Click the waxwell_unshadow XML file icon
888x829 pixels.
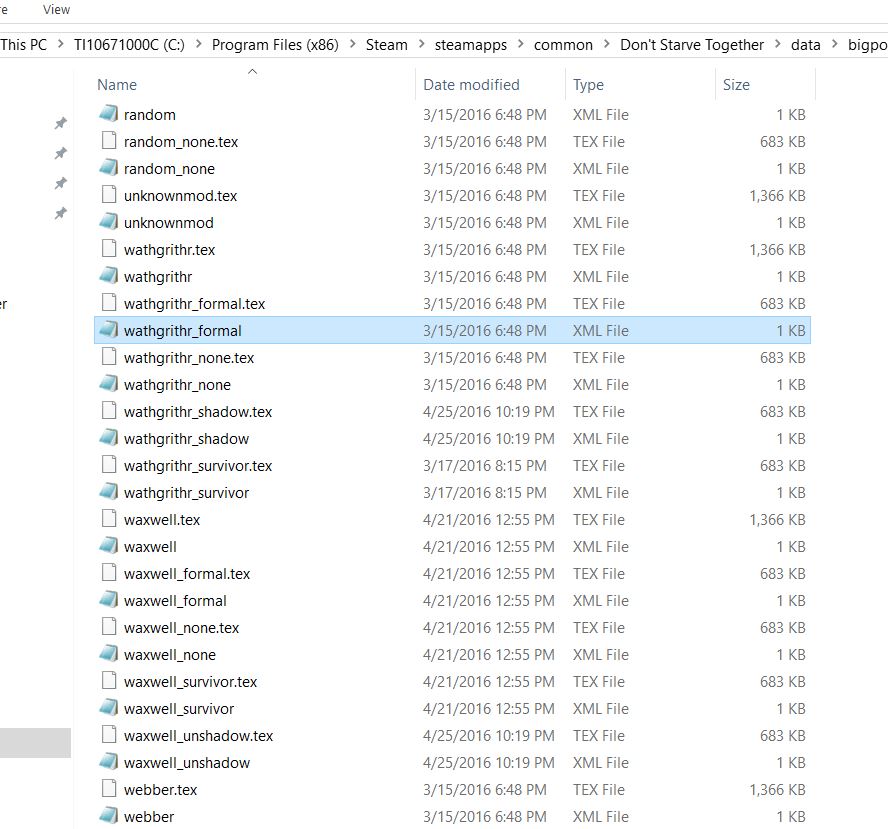pyautogui.click(x=109, y=763)
